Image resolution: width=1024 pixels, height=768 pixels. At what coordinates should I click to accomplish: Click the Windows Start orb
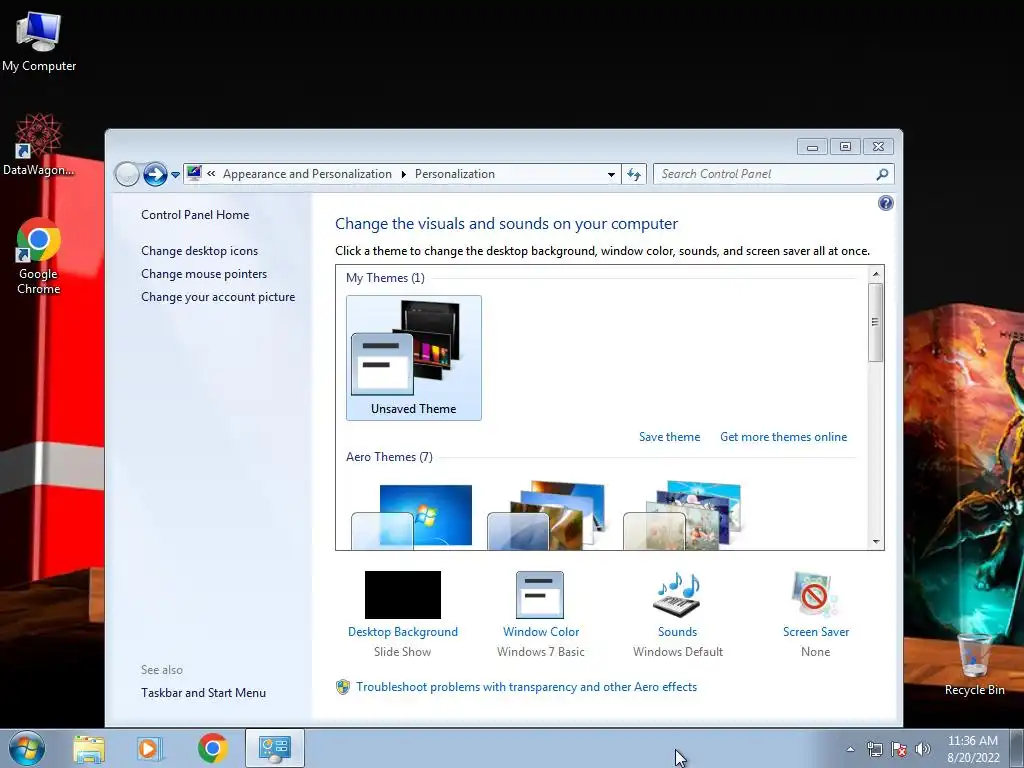tap(27, 748)
